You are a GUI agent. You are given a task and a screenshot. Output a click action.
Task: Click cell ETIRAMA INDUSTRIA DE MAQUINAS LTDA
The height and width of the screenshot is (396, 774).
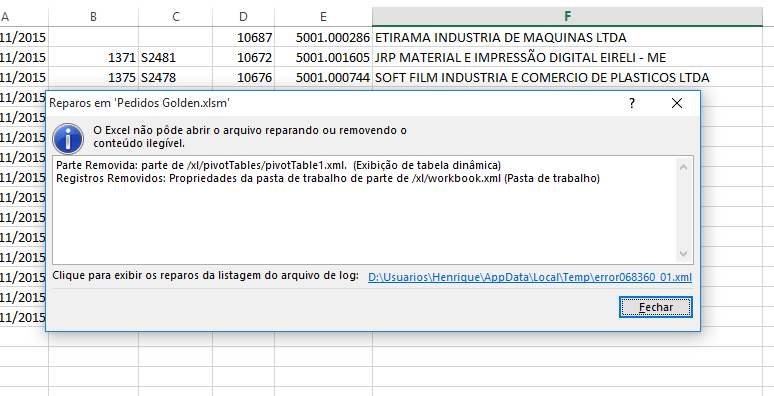tap(567, 37)
